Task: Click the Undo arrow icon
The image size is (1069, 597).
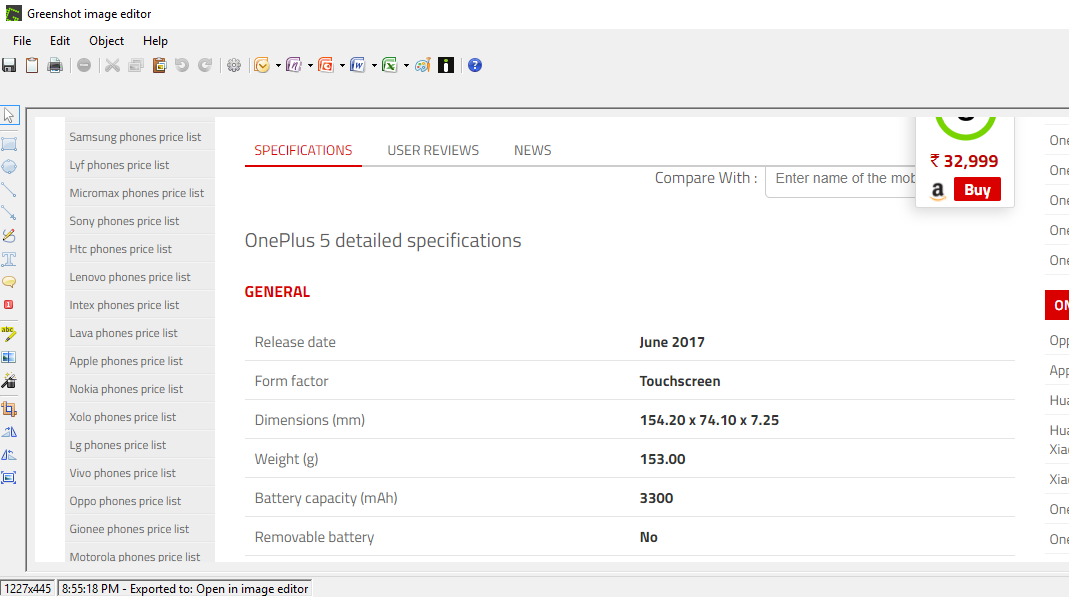Action: point(182,65)
